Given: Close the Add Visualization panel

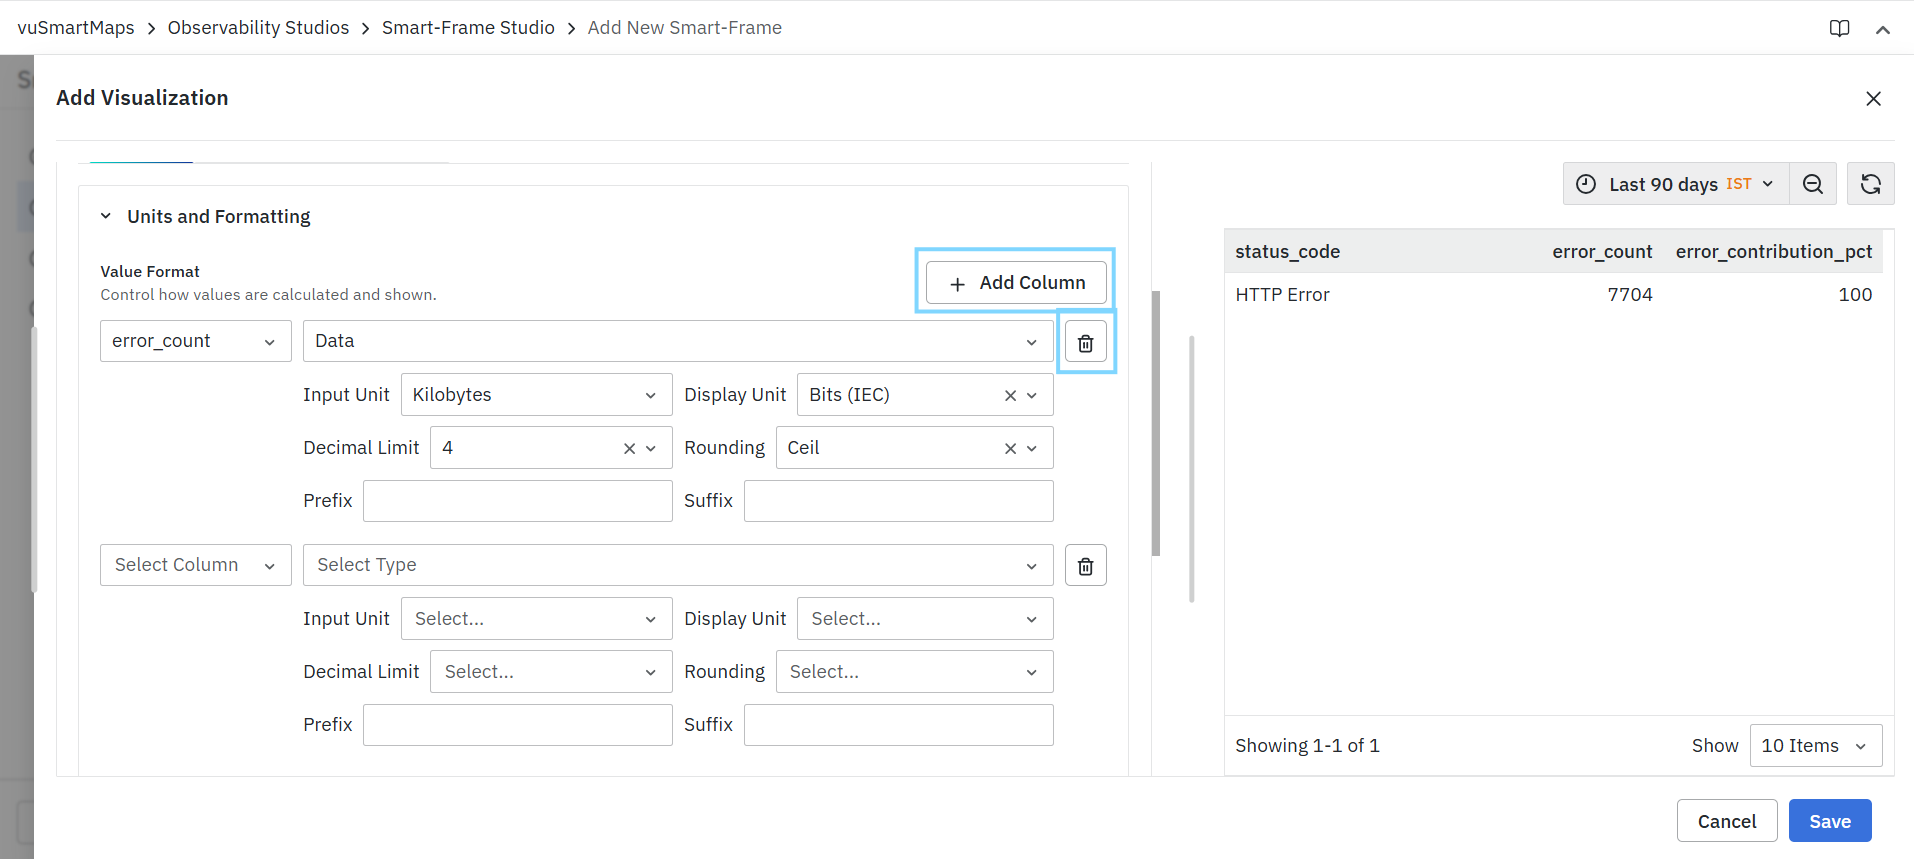Looking at the screenshot, I should pyautogui.click(x=1873, y=98).
